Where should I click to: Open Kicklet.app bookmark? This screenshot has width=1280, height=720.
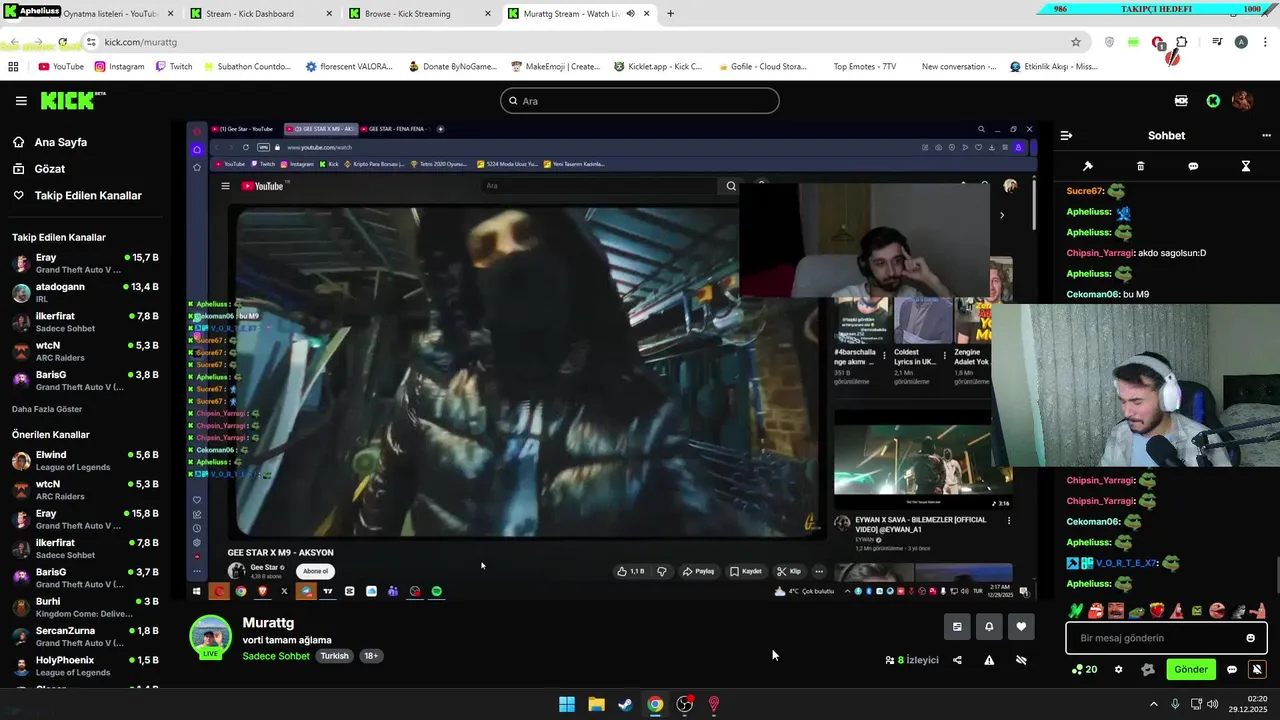coord(658,67)
